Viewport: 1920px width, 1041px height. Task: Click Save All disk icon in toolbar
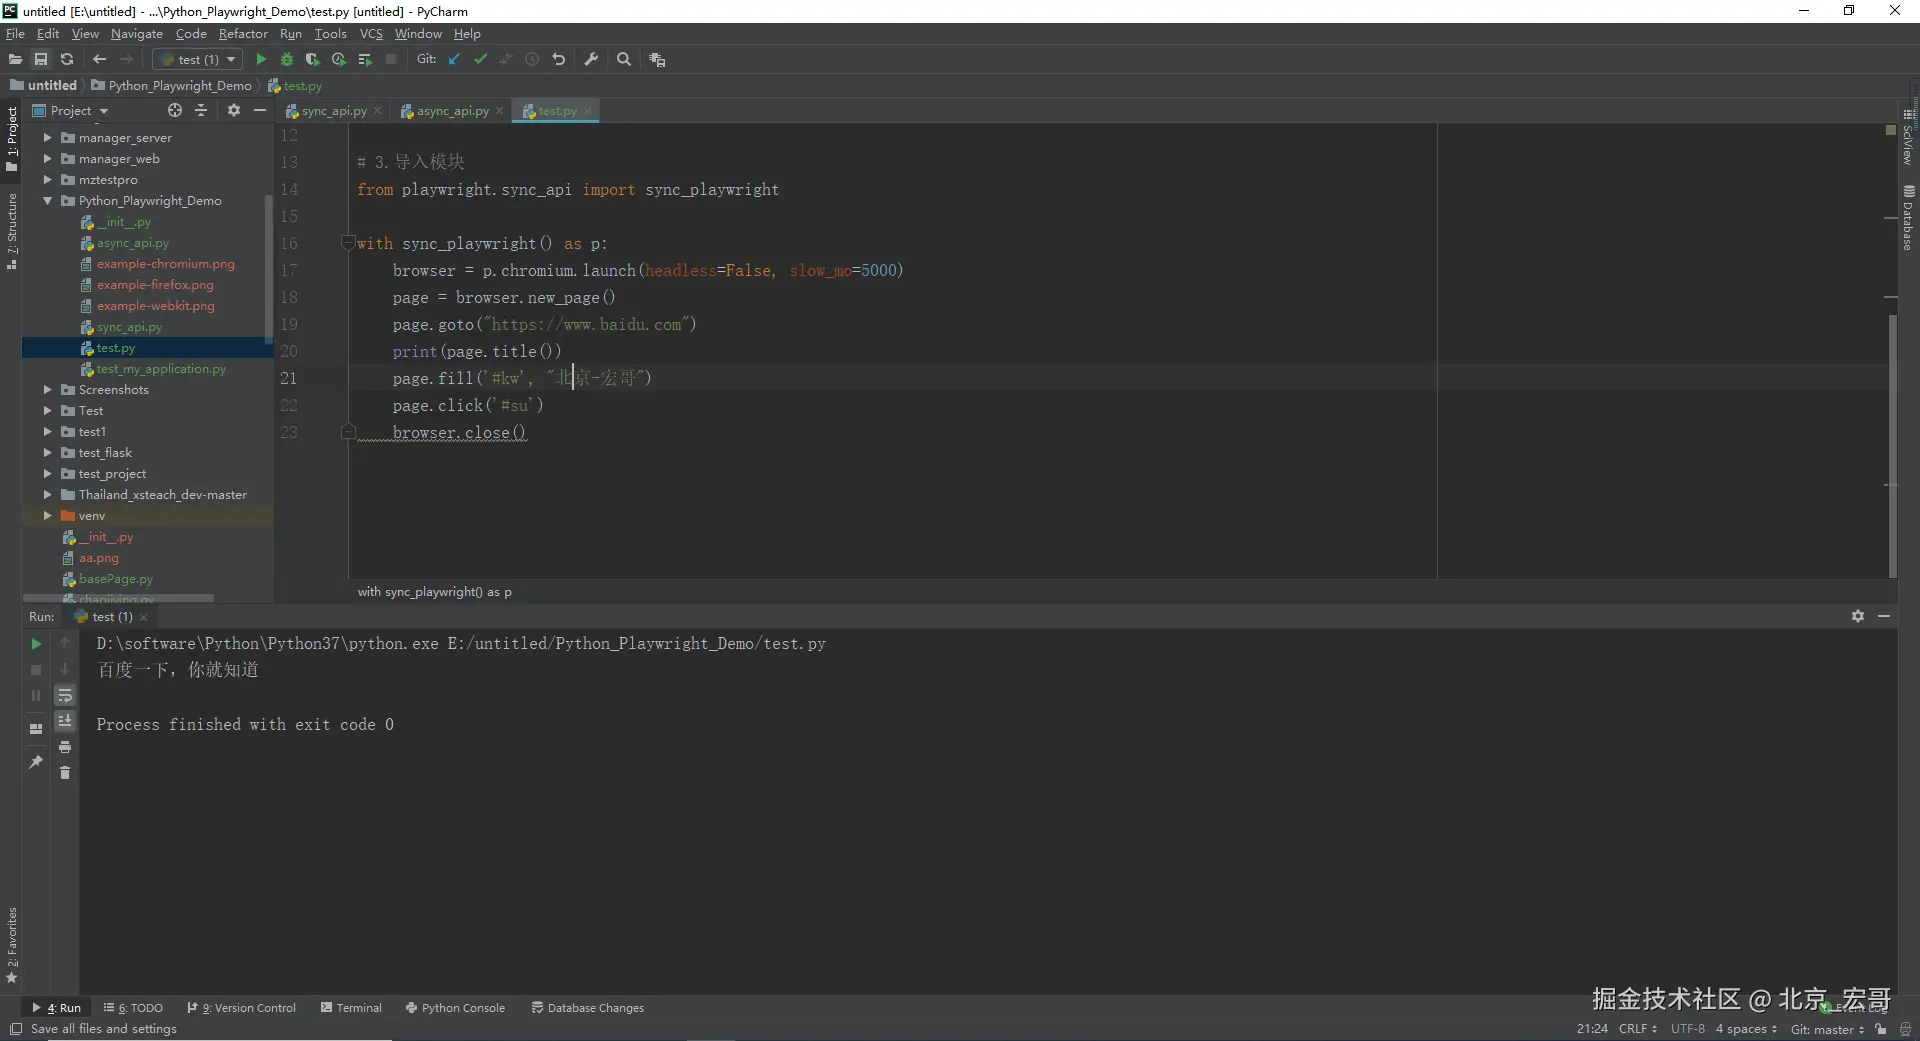41,60
